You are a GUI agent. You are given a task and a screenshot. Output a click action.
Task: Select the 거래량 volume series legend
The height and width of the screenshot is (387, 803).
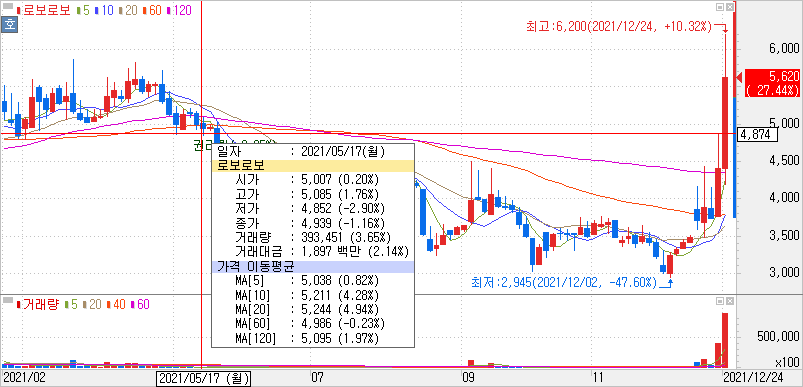[38, 304]
